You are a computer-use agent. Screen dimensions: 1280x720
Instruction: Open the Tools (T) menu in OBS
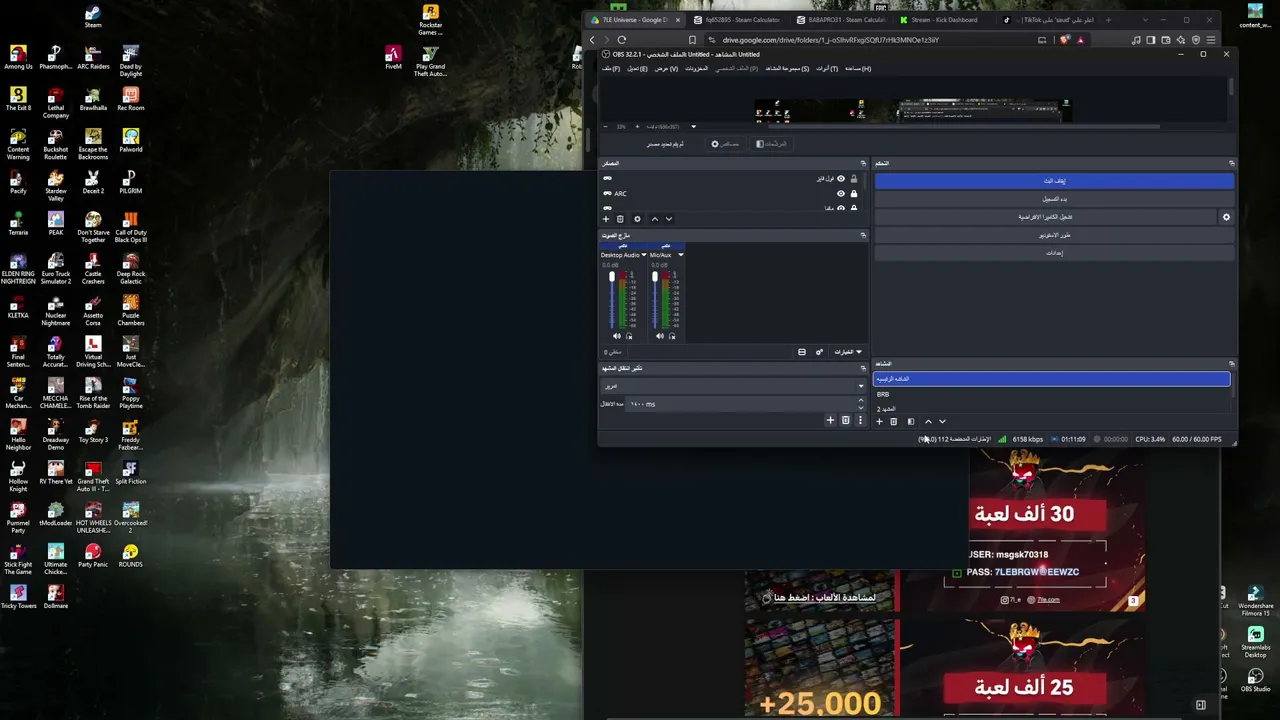point(827,69)
